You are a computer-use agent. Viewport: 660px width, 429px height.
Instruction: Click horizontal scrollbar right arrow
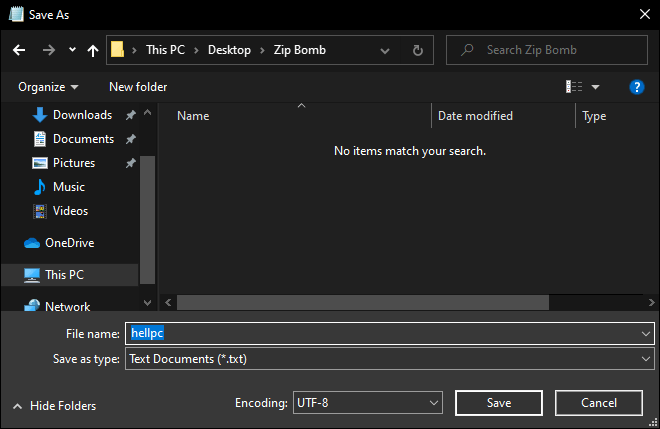pyautogui.click(x=651, y=302)
